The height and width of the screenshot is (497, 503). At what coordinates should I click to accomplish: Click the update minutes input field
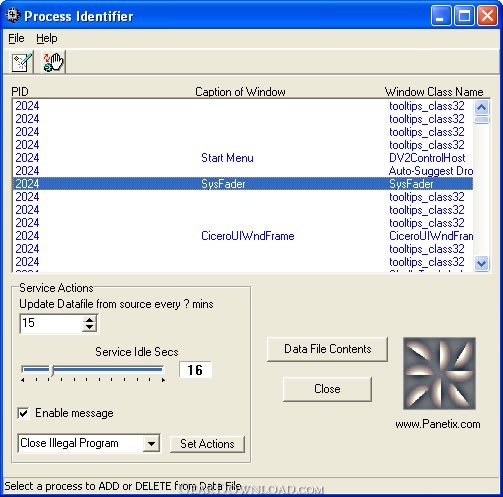point(51,323)
